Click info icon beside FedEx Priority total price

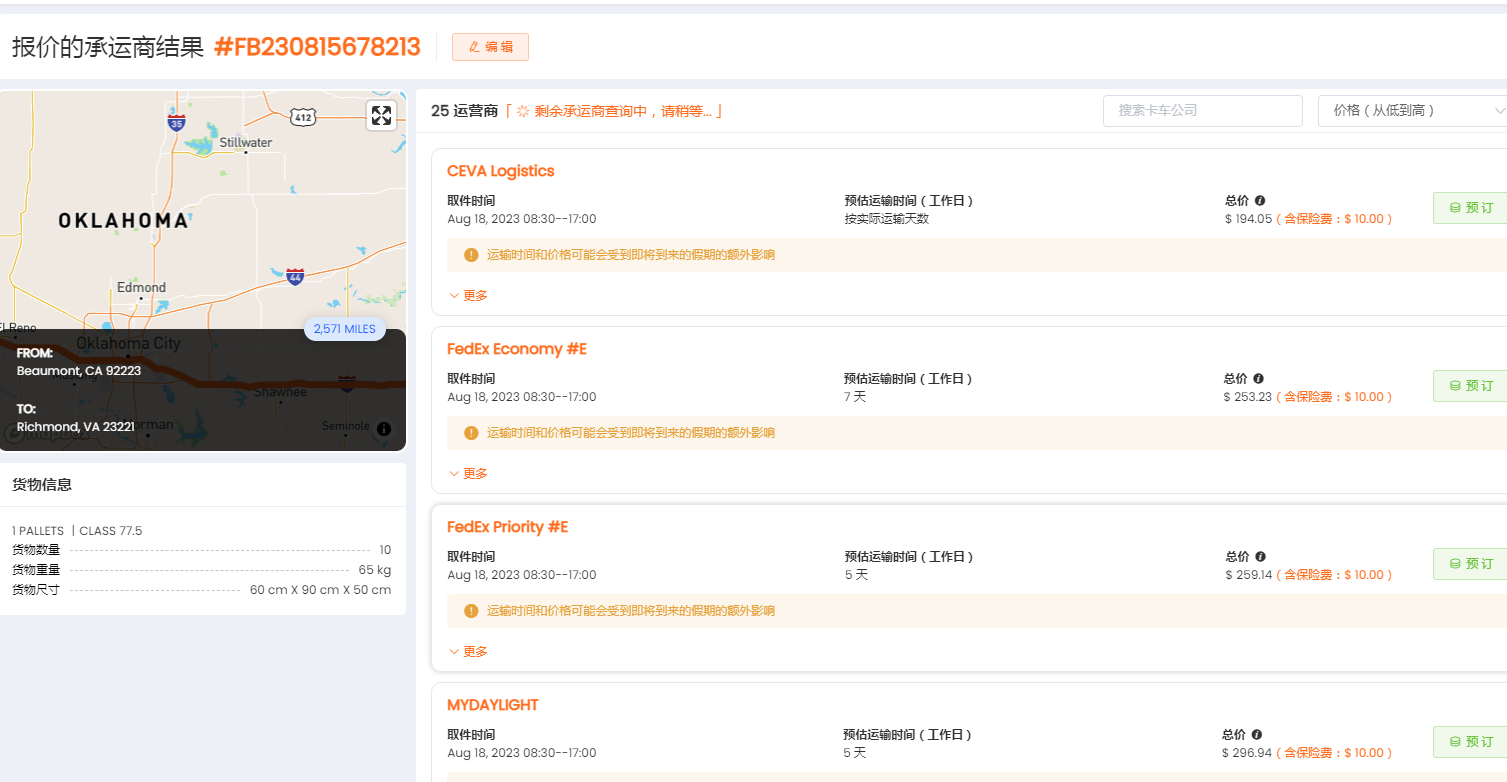pos(1260,557)
